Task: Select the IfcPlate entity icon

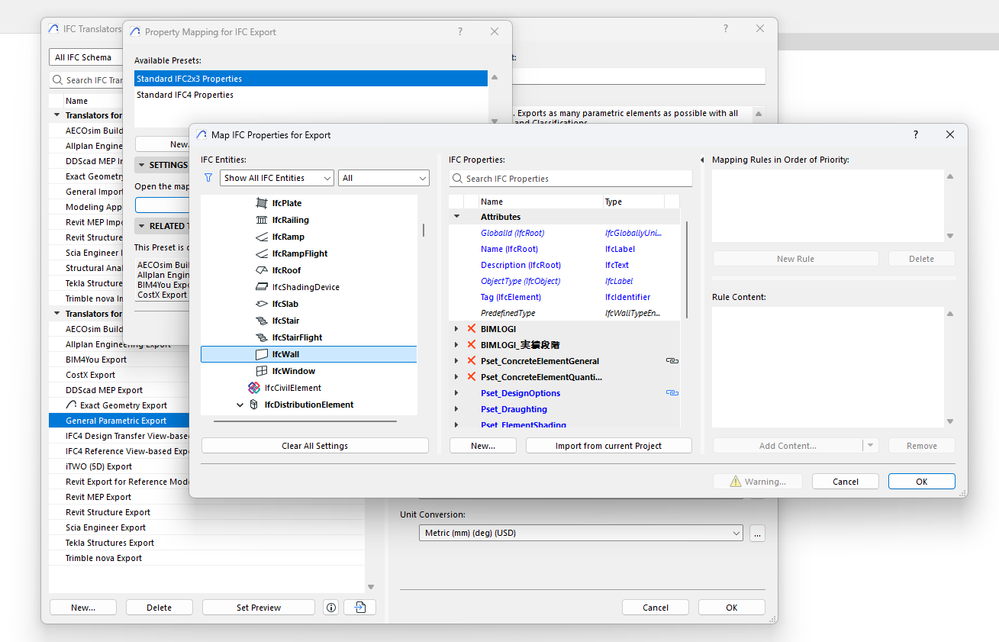Action: tap(261, 203)
